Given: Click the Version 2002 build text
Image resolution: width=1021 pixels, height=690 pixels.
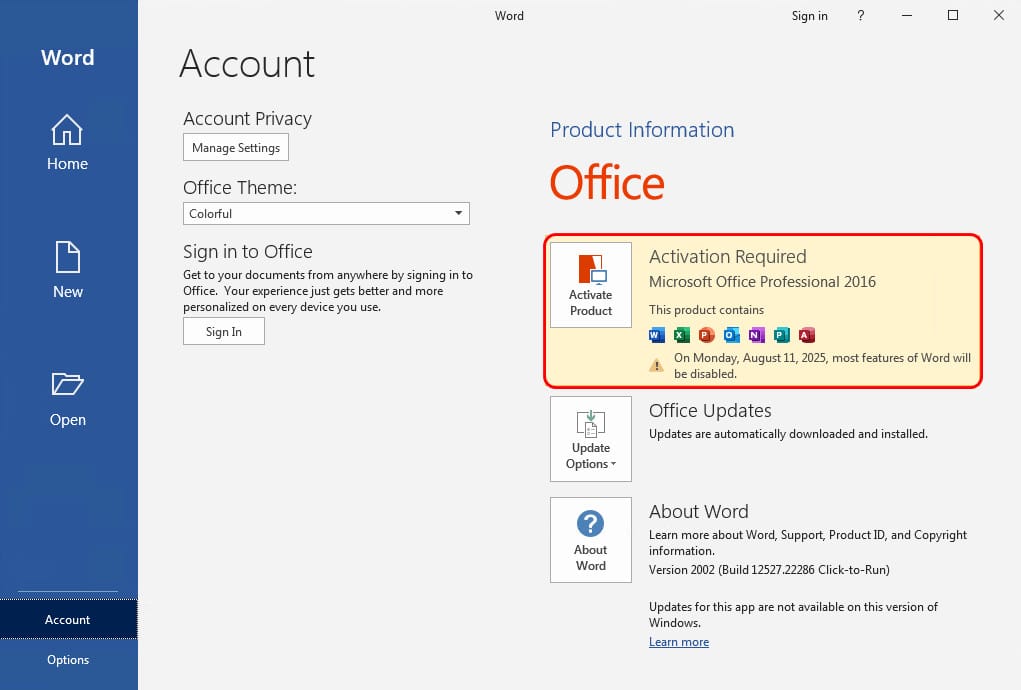Looking at the screenshot, I should pos(769,570).
